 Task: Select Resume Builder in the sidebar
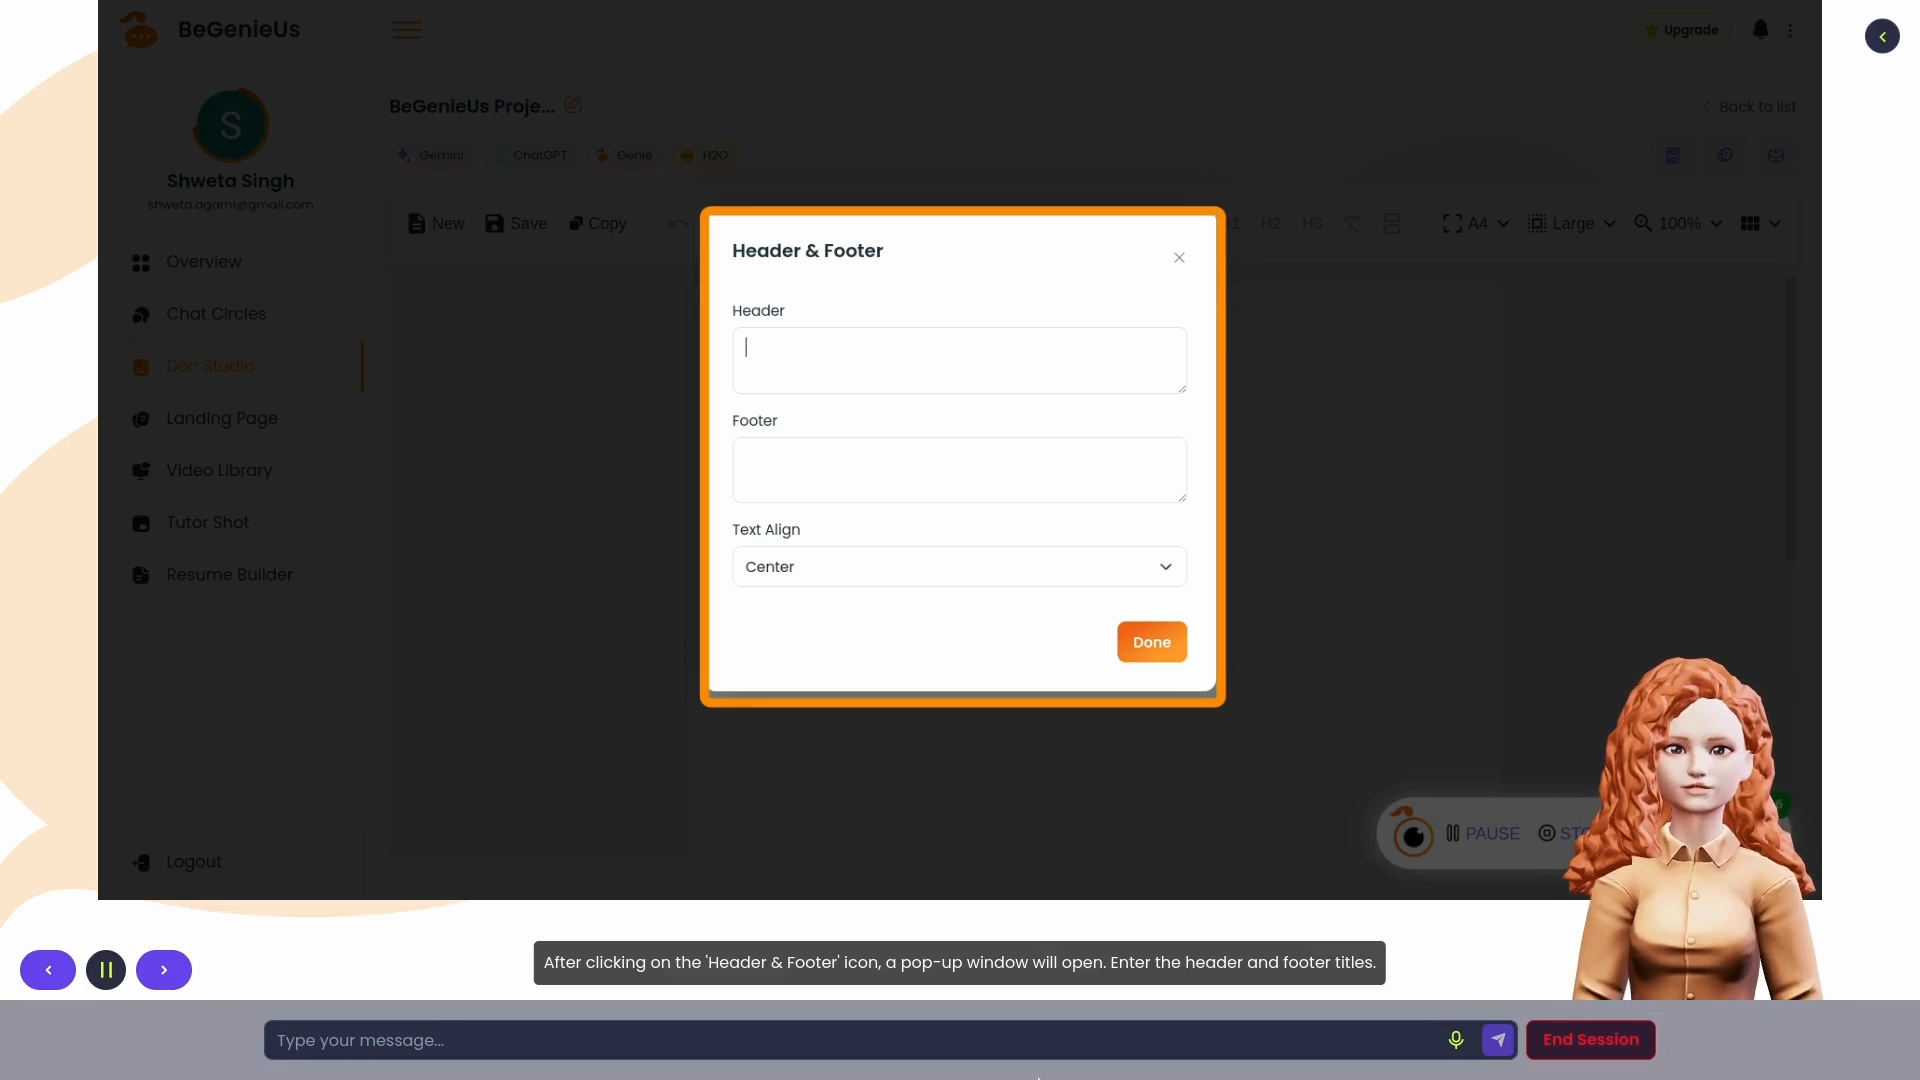point(229,575)
